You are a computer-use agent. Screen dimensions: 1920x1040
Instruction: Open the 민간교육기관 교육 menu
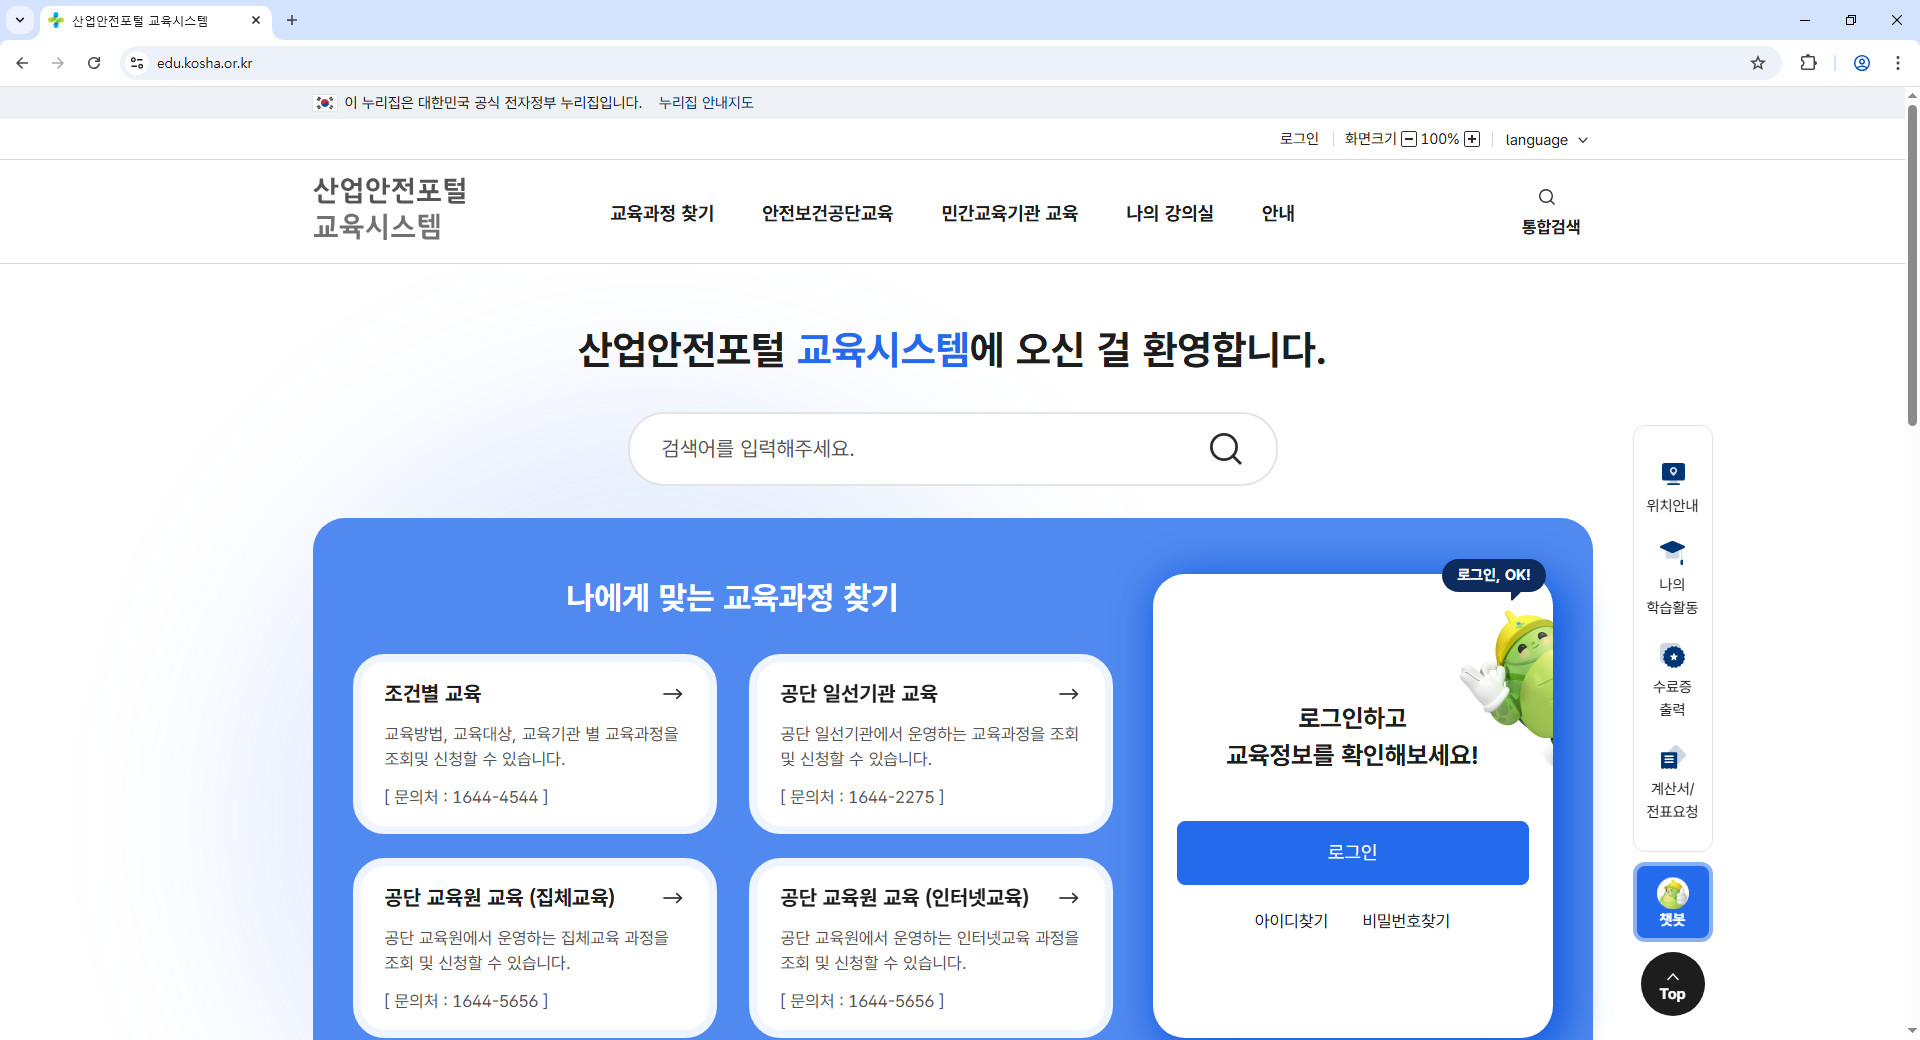coord(1009,213)
